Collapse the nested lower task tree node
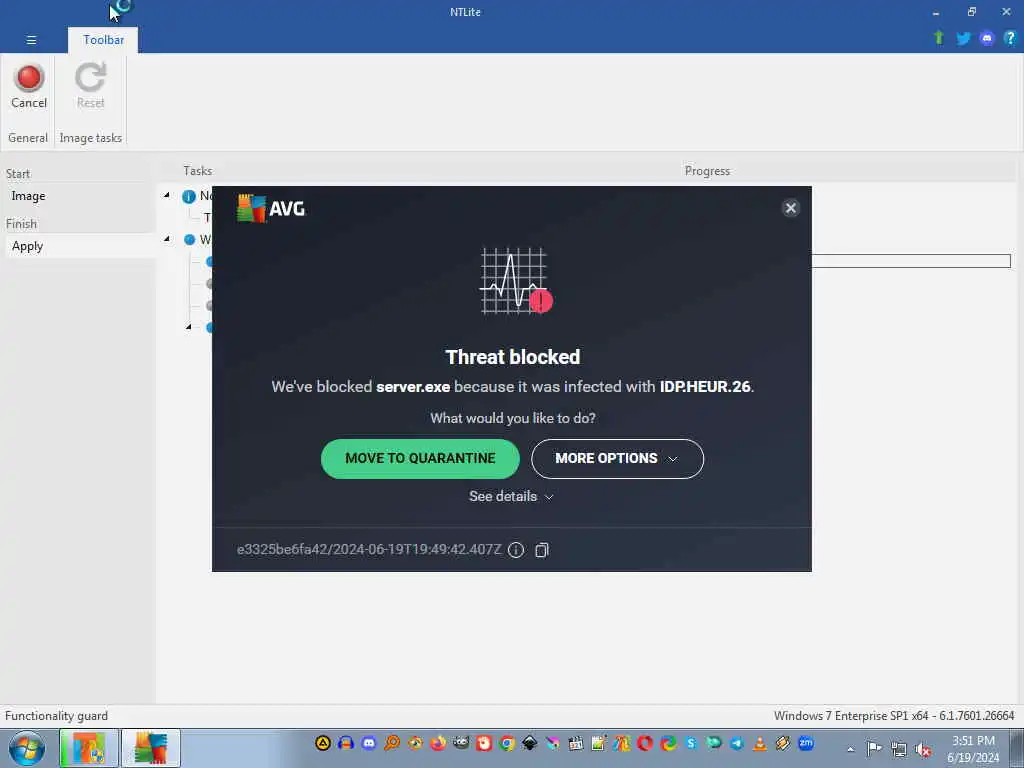1024x768 pixels. point(189,327)
